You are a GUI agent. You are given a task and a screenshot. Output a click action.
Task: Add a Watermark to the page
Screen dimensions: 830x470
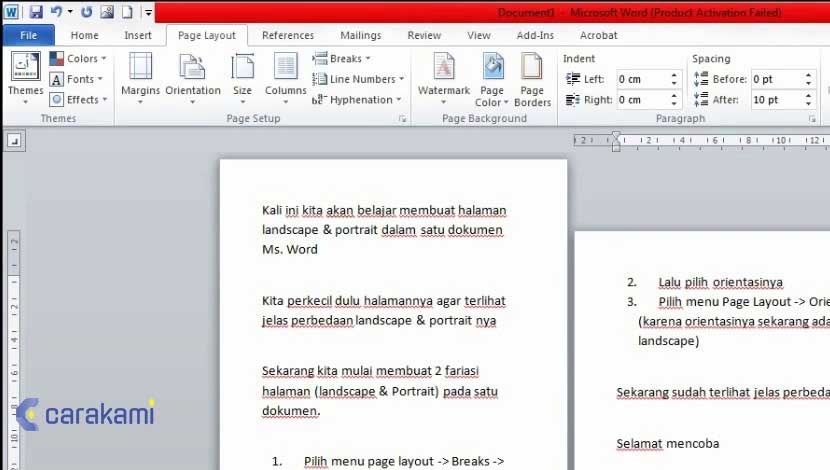(444, 78)
